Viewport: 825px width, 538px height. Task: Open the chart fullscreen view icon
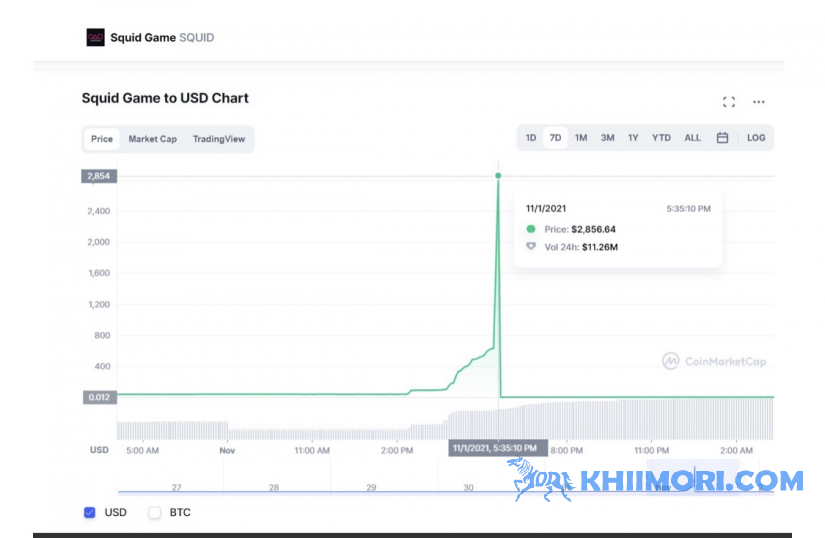(x=729, y=101)
